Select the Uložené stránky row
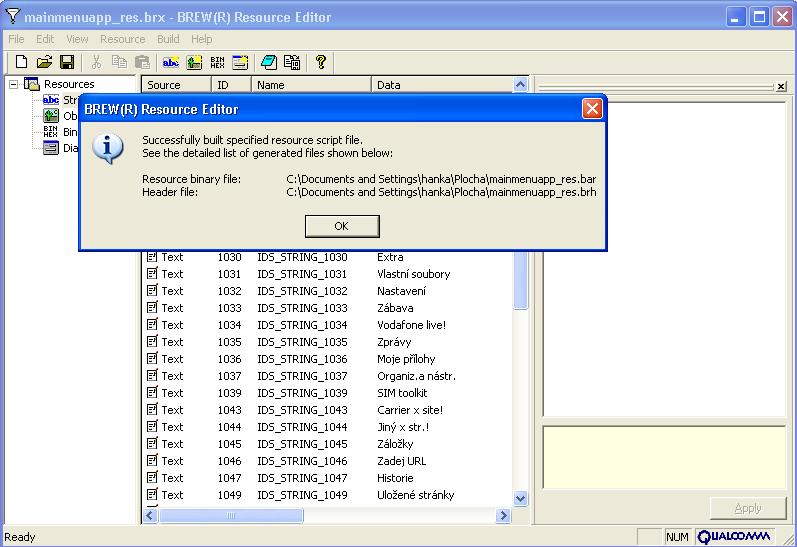The height and width of the screenshot is (547, 797). pos(325,495)
